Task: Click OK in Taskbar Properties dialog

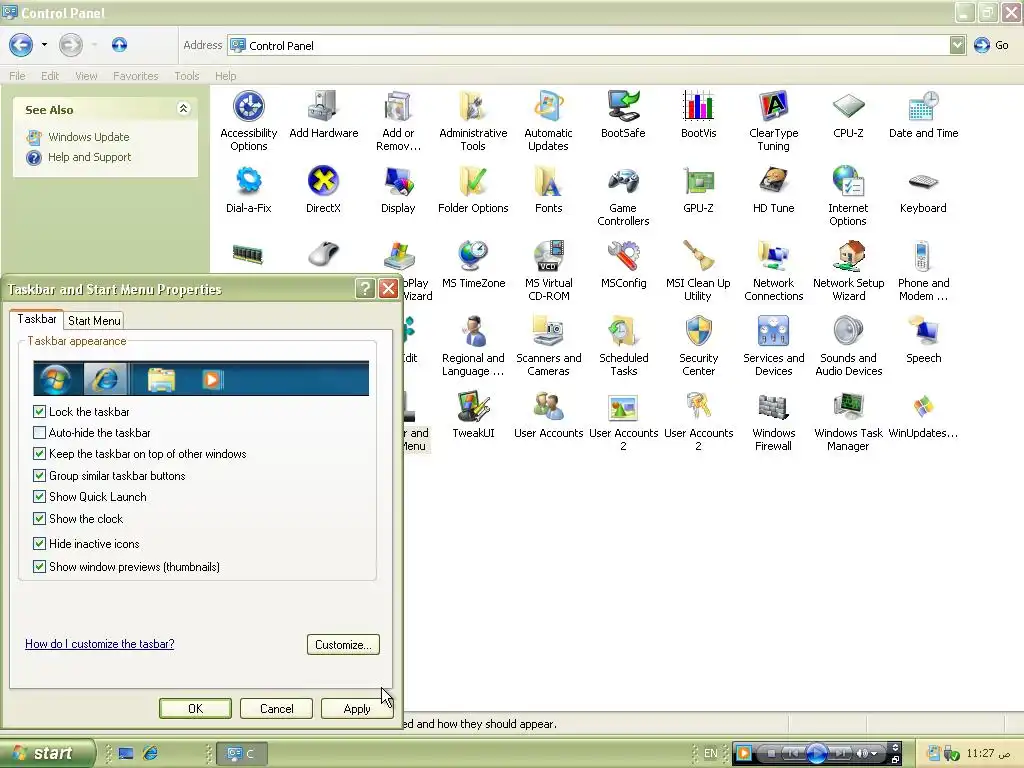Action: click(x=195, y=709)
